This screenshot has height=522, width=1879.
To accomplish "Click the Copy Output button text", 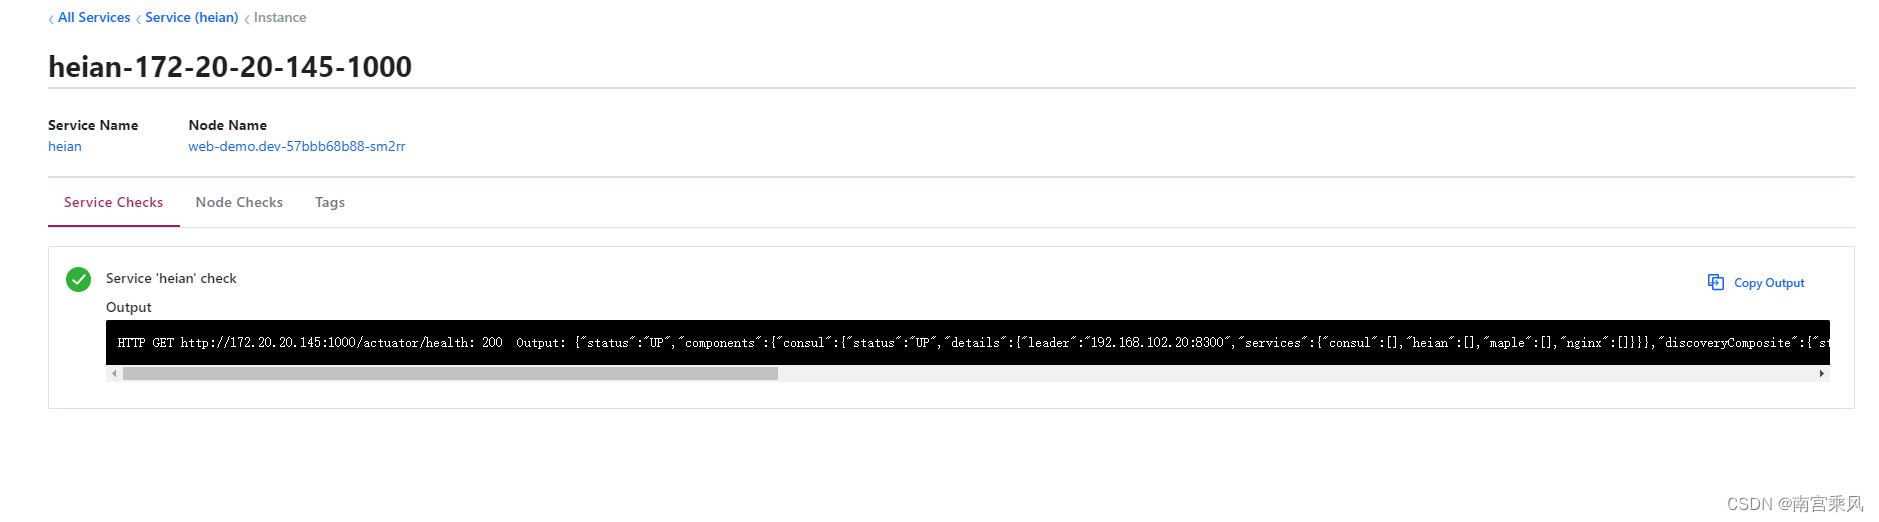I will tap(1769, 284).
